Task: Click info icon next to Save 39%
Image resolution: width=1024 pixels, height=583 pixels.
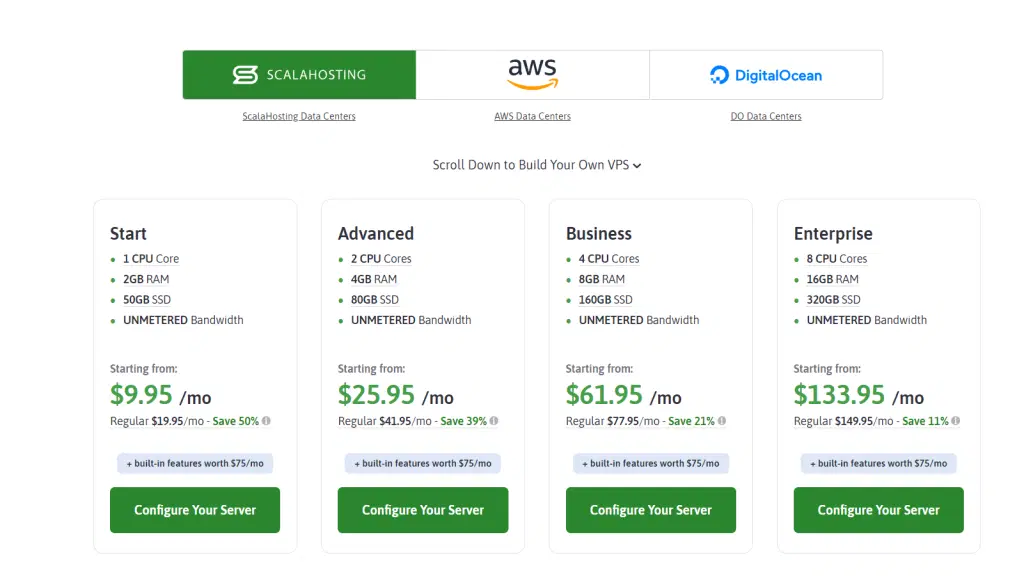Action: click(x=494, y=421)
